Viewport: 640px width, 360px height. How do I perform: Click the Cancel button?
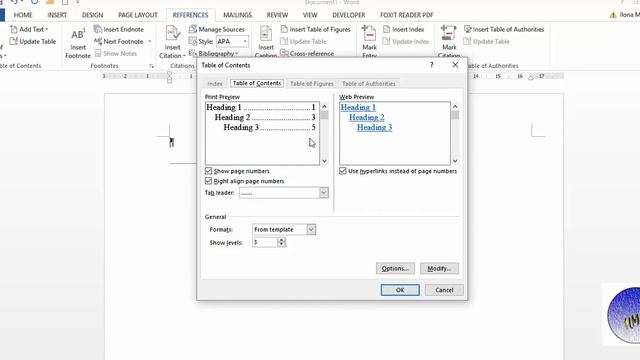coord(444,290)
